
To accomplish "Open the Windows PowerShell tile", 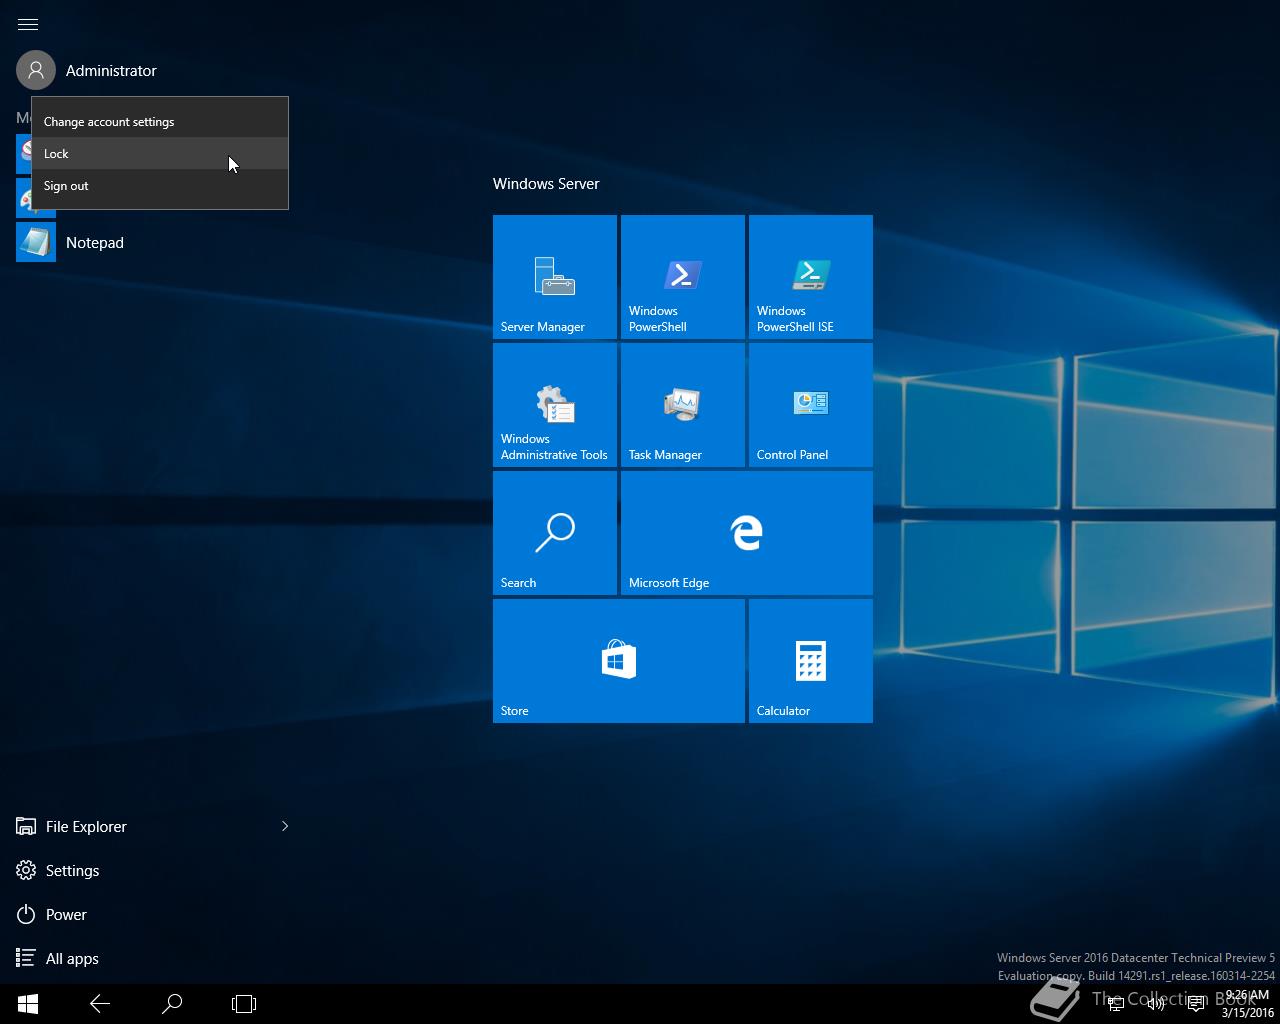I will (x=683, y=277).
